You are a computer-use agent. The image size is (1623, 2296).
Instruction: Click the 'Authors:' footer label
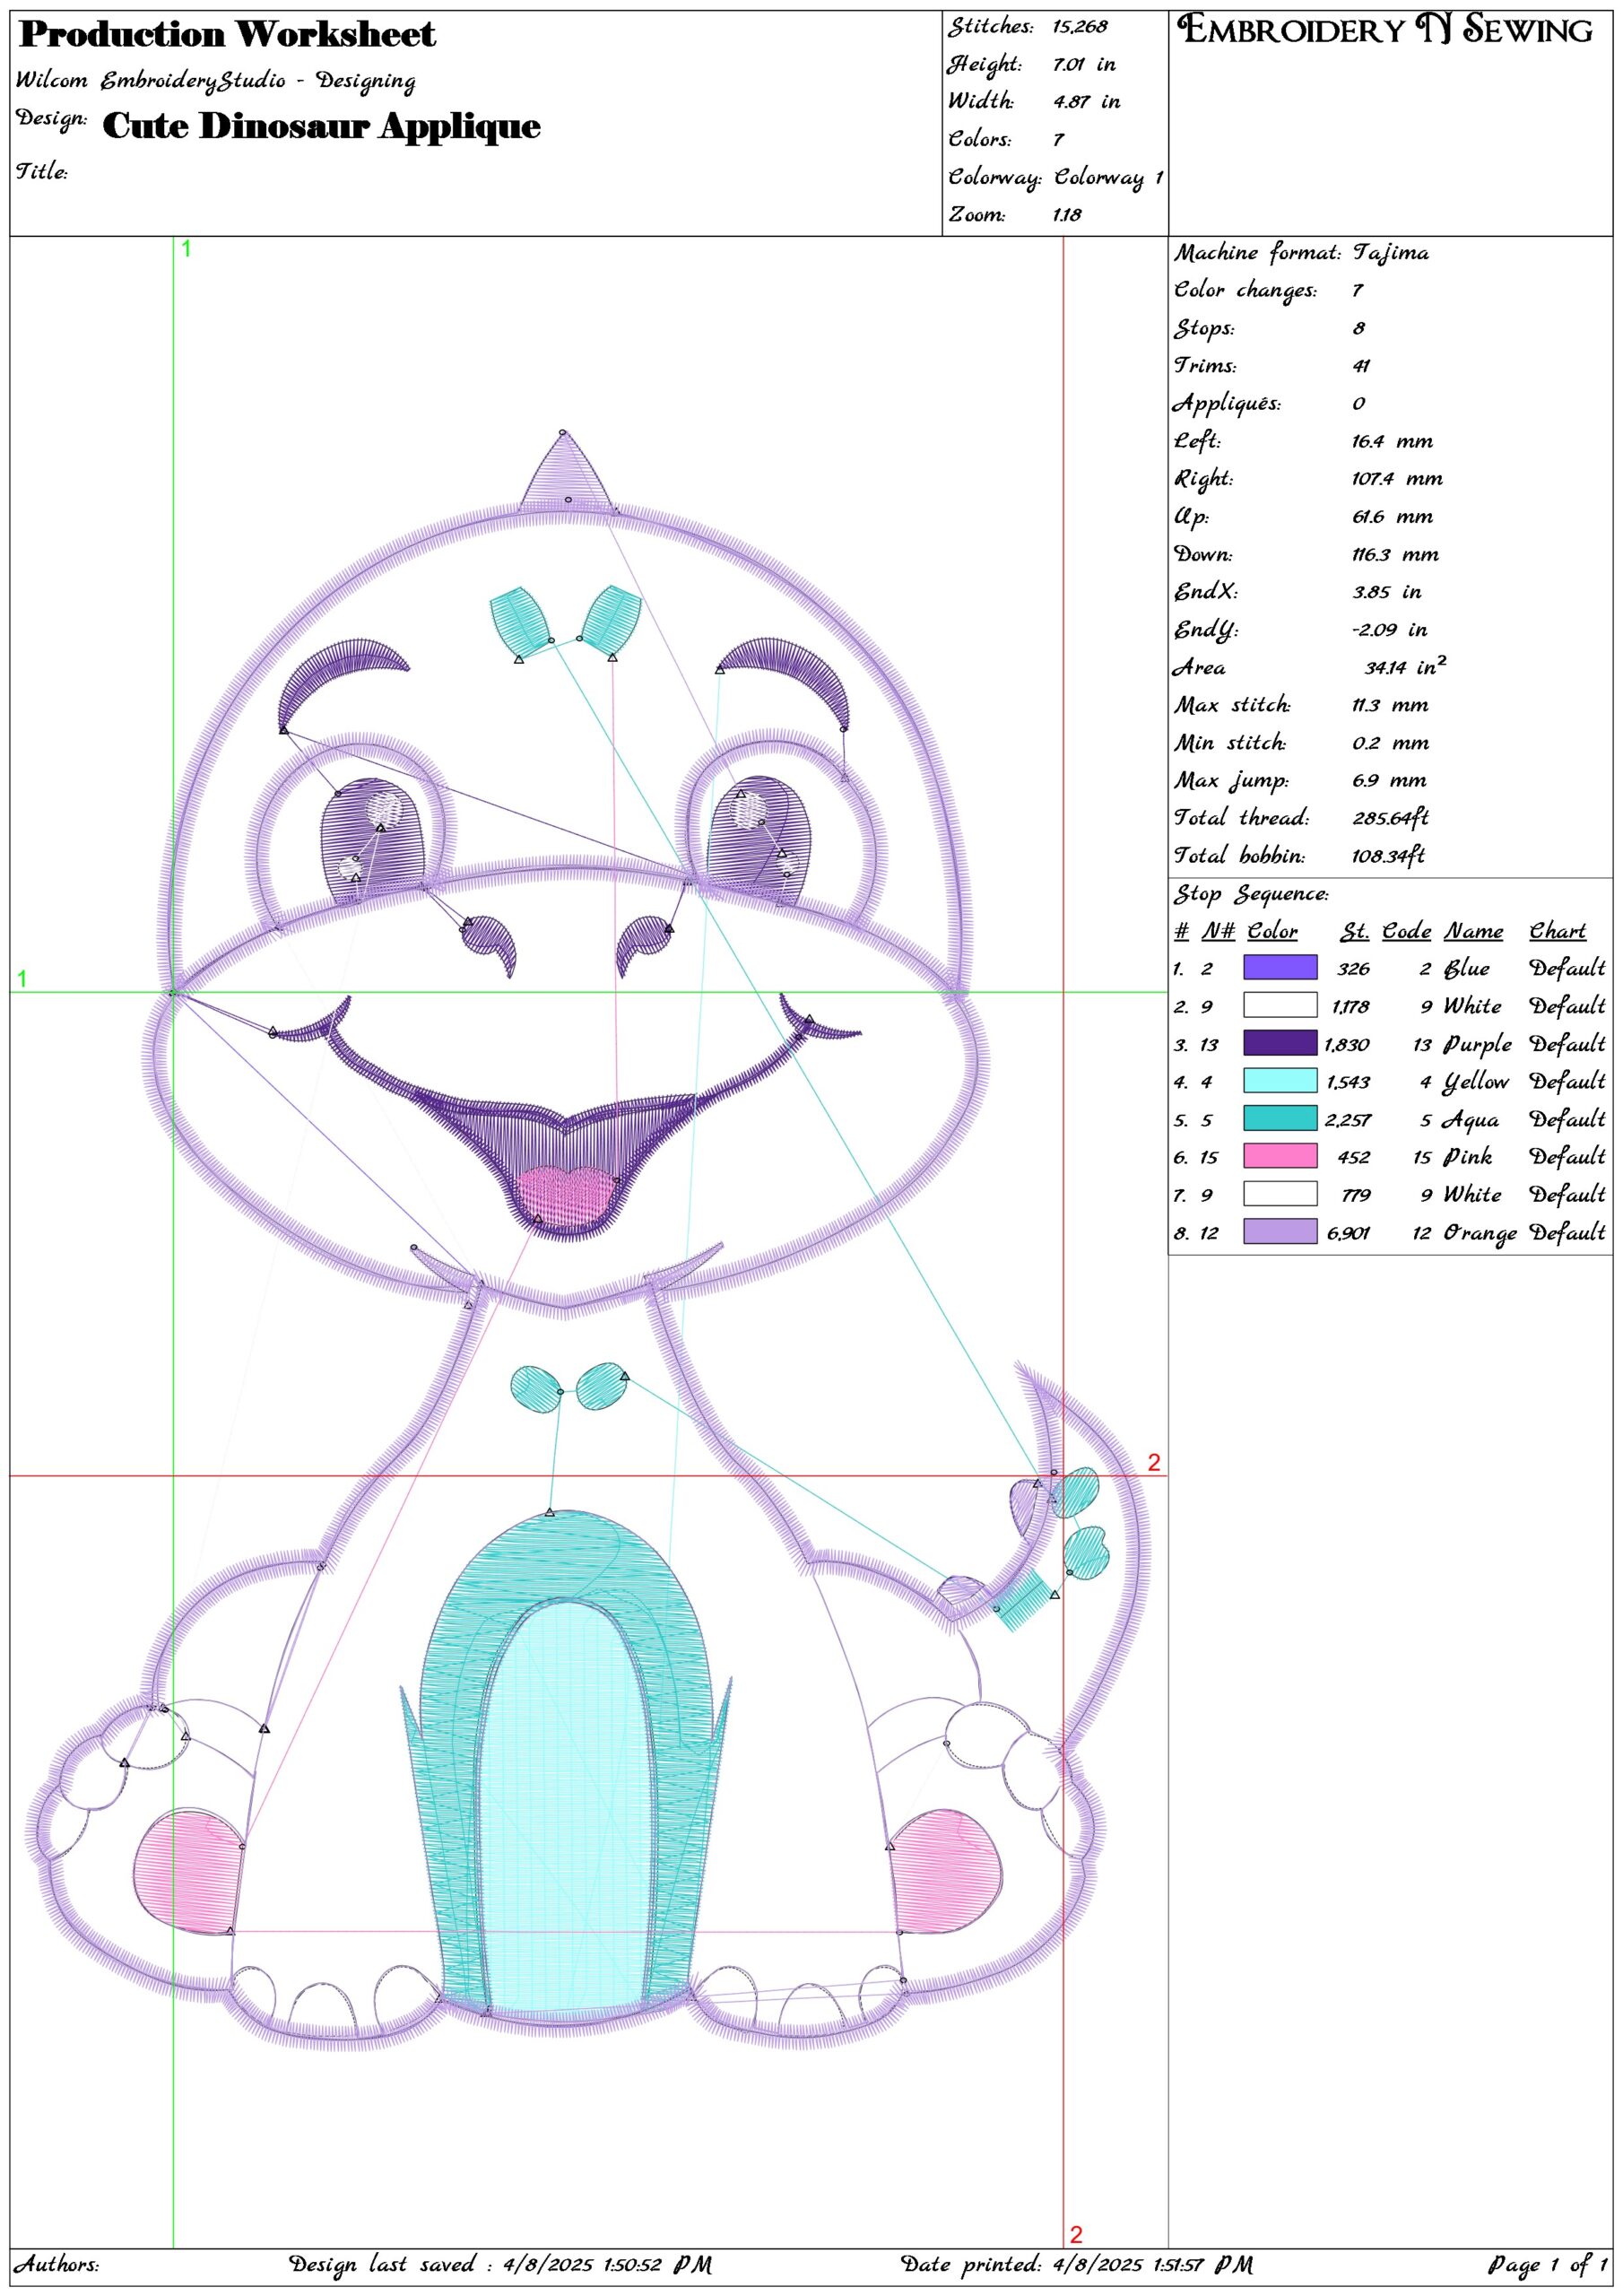(57, 2264)
